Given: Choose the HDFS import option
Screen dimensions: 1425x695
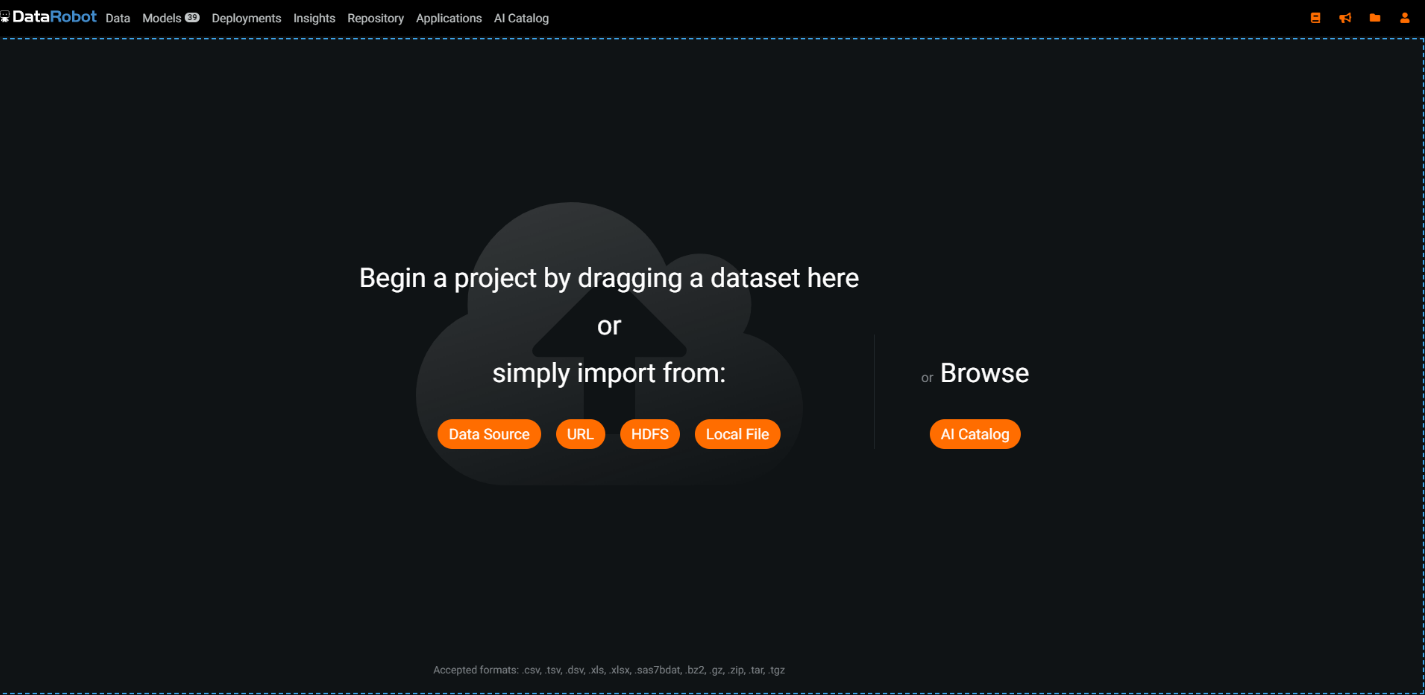Looking at the screenshot, I should pos(649,434).
